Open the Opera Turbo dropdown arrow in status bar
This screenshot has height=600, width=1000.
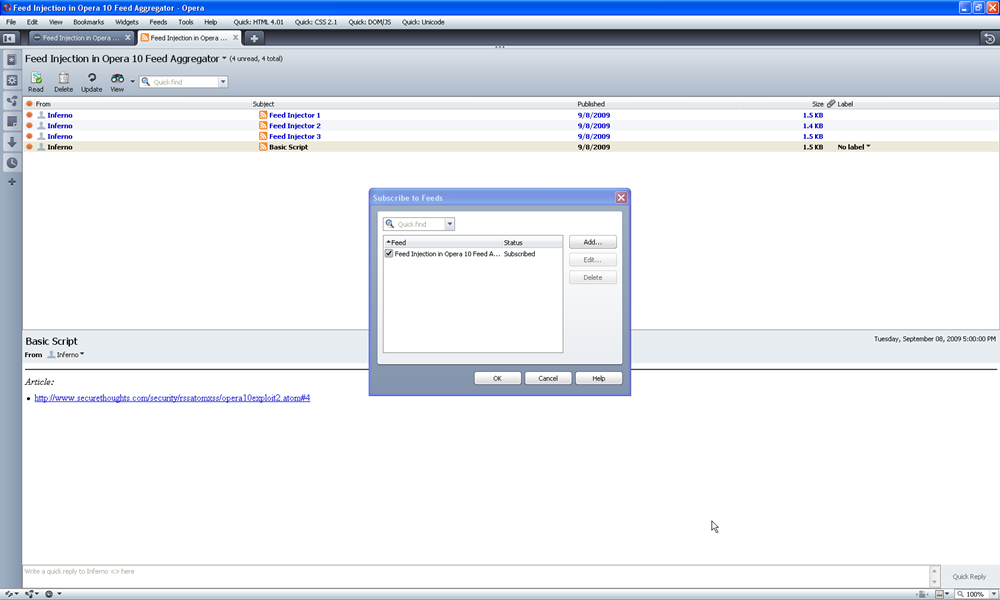pyautogui.click(x=59, y=594)
